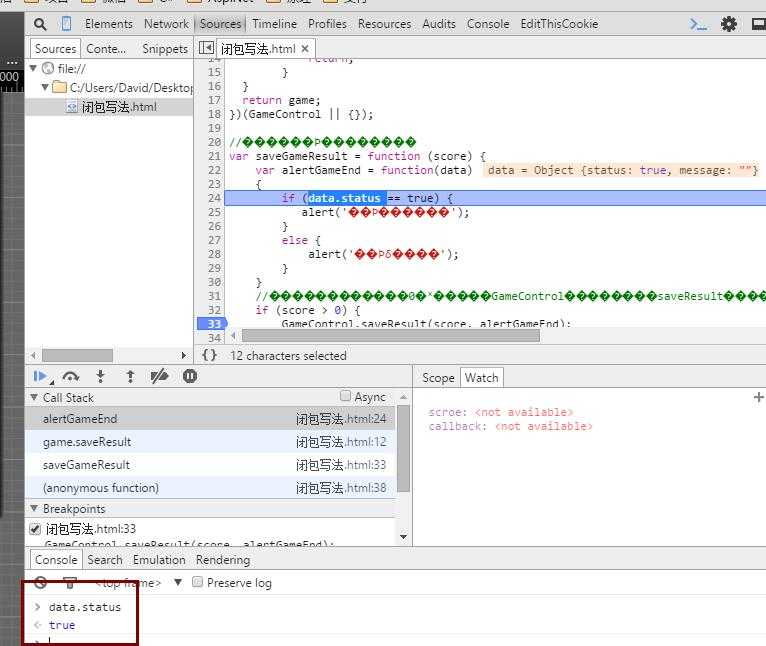Select the anonymous function stack frame
This screenshot has height=646, width=766.
coord(210,488)
